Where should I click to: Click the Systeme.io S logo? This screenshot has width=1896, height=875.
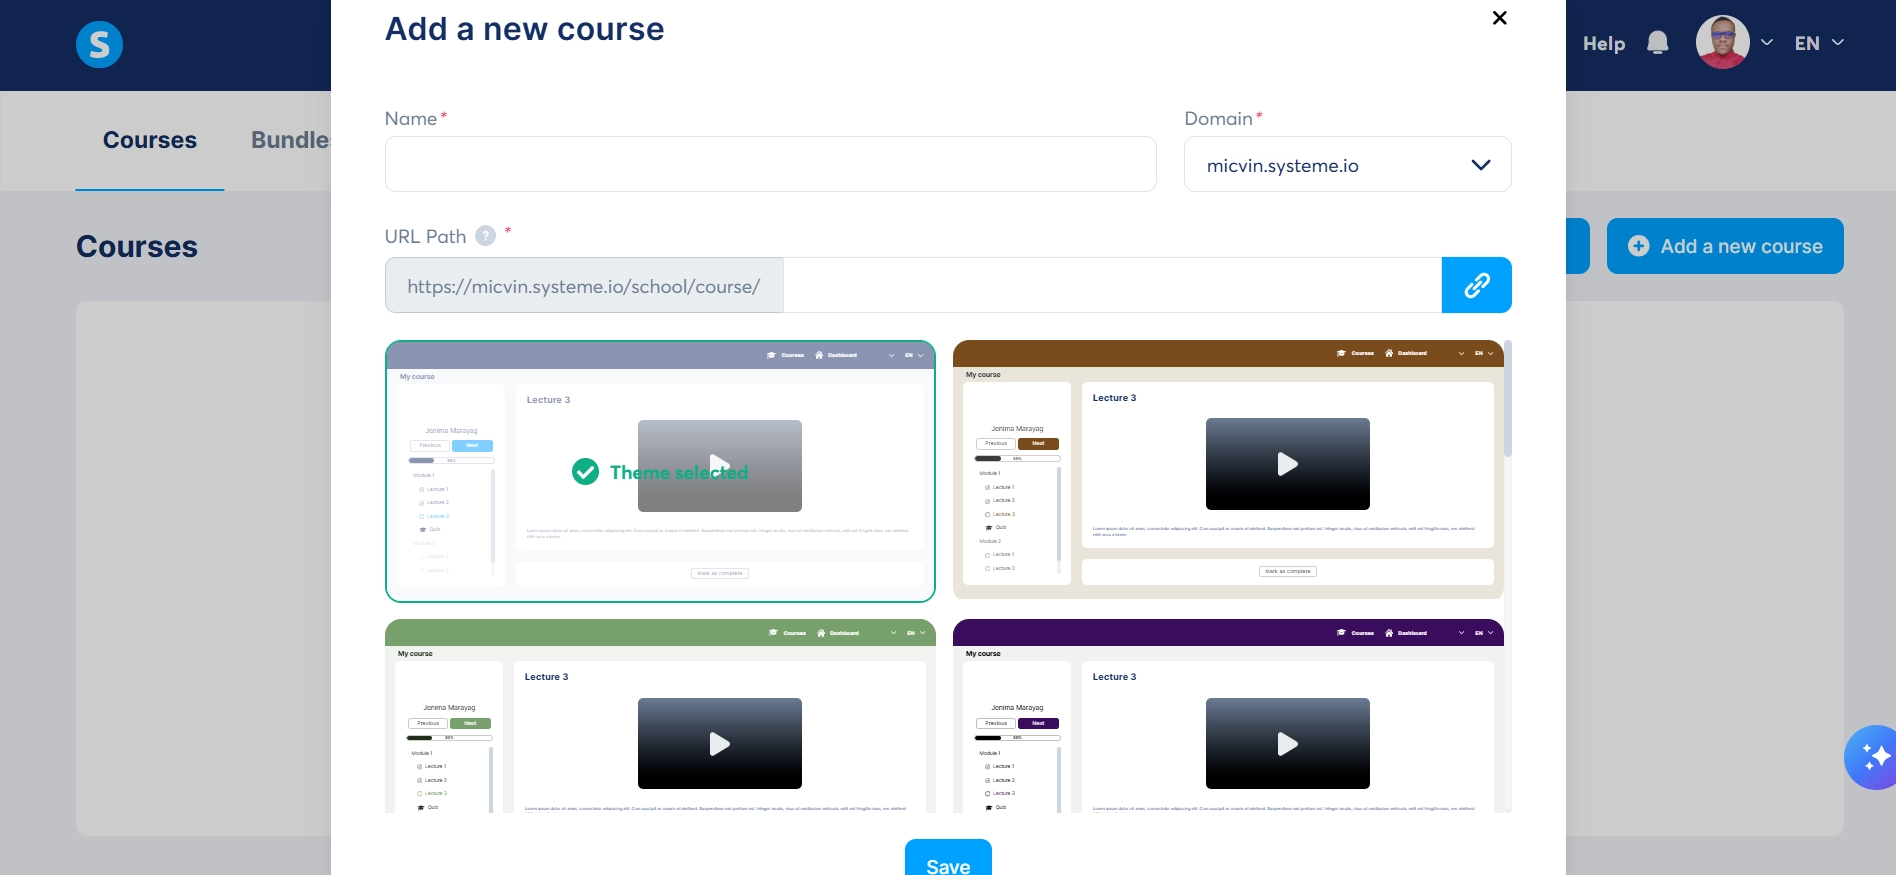tap(99, 45)
